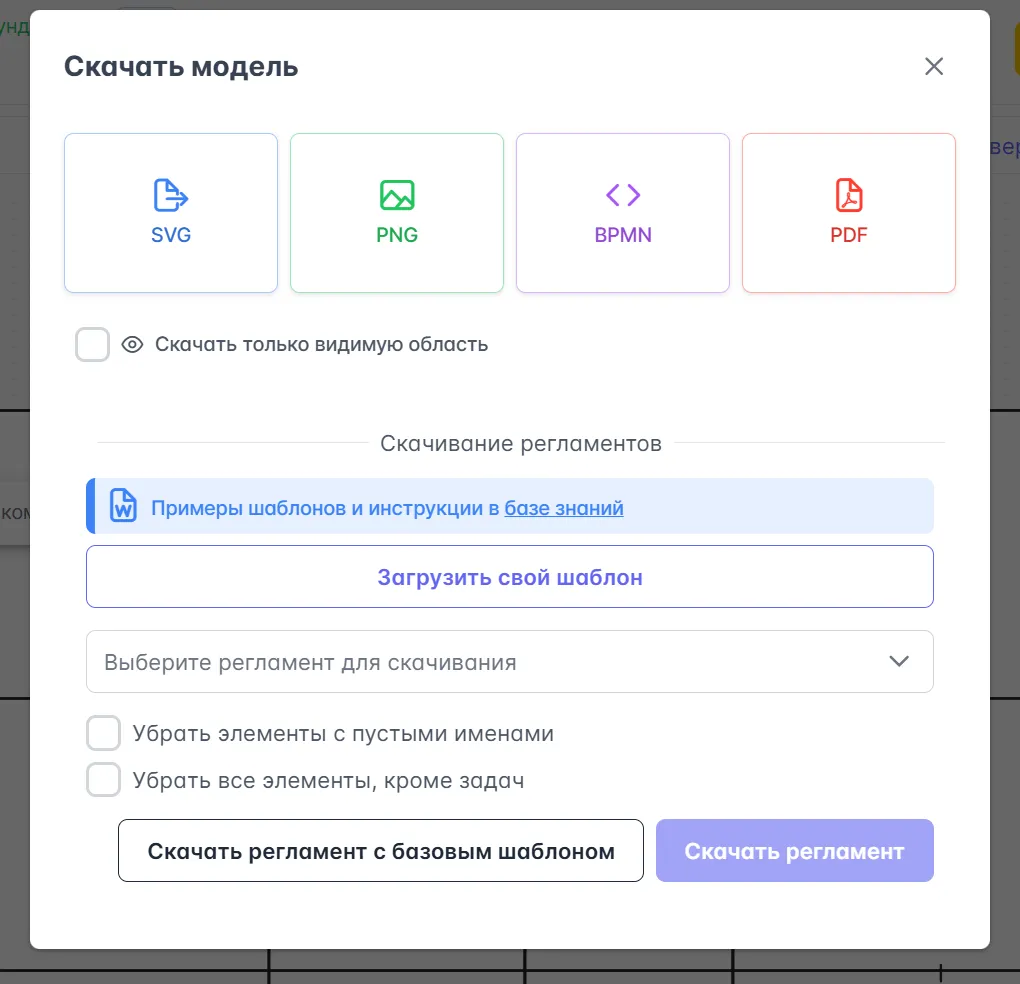The width and height of the screenshot is (1020, 984).
Task: Open the базе знаний link
Action: 564,508
